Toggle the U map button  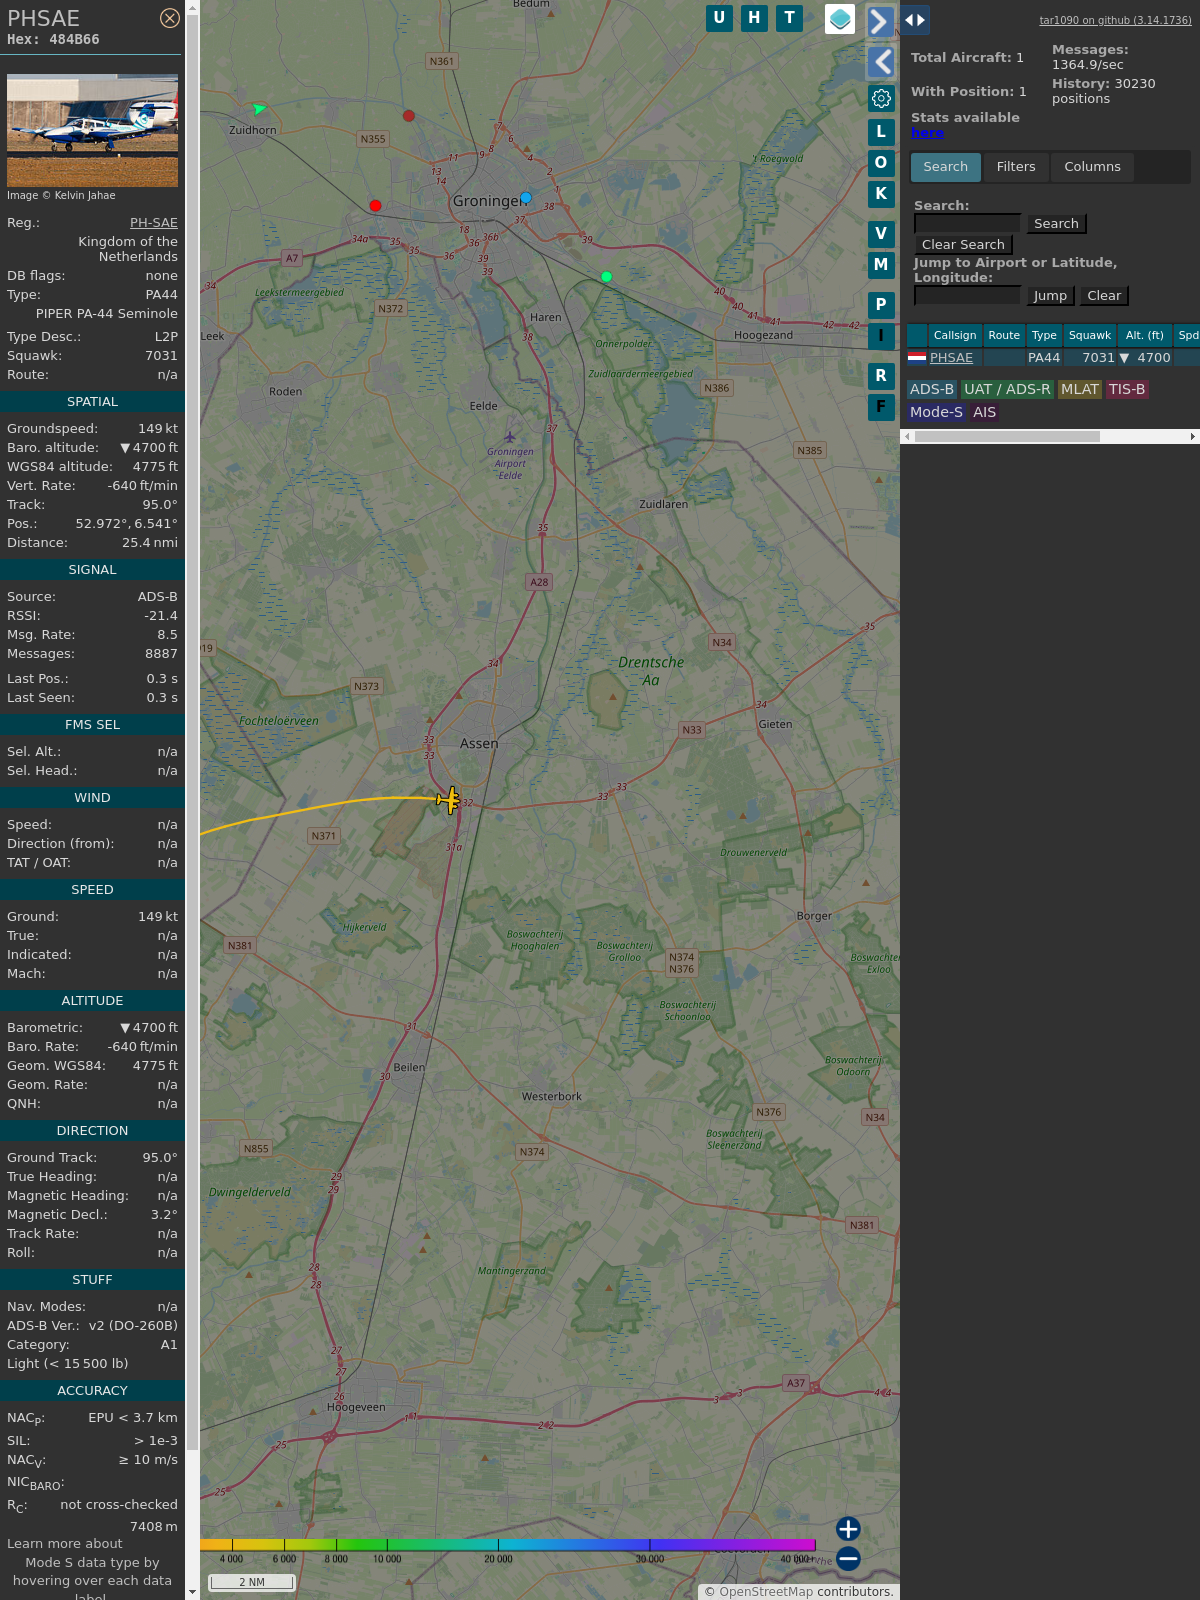coord(719,18)
